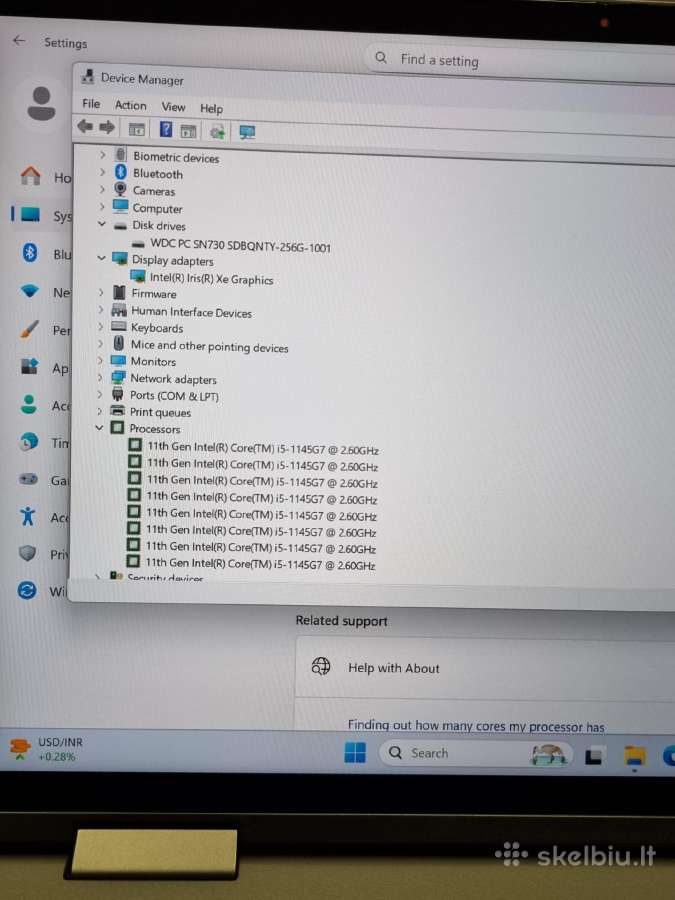Click the Keyboards category icon
The width and height of the screenshot is (675, 900).
click(x=119, y=327)
